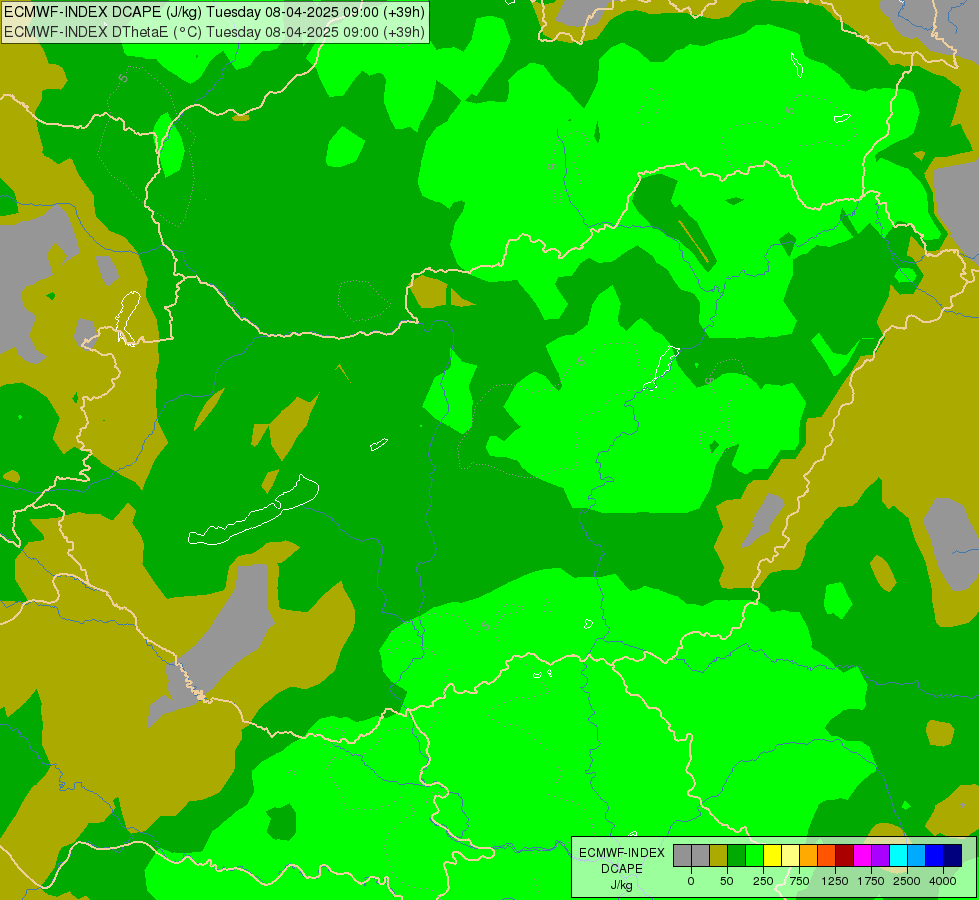The width and height of the screenshot is (979, 900).
Task: Click the elongated Lake Balaton outline
Action: pyautogui.click(x=253, y=510)
